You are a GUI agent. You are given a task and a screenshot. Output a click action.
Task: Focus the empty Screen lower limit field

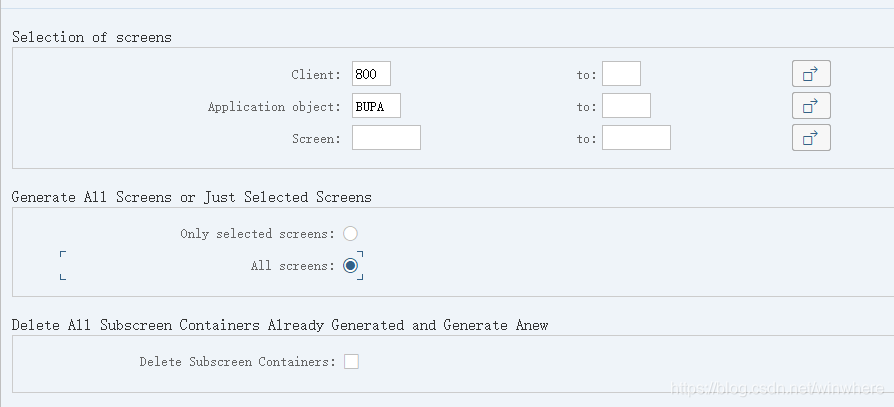[x=386, y=138]
